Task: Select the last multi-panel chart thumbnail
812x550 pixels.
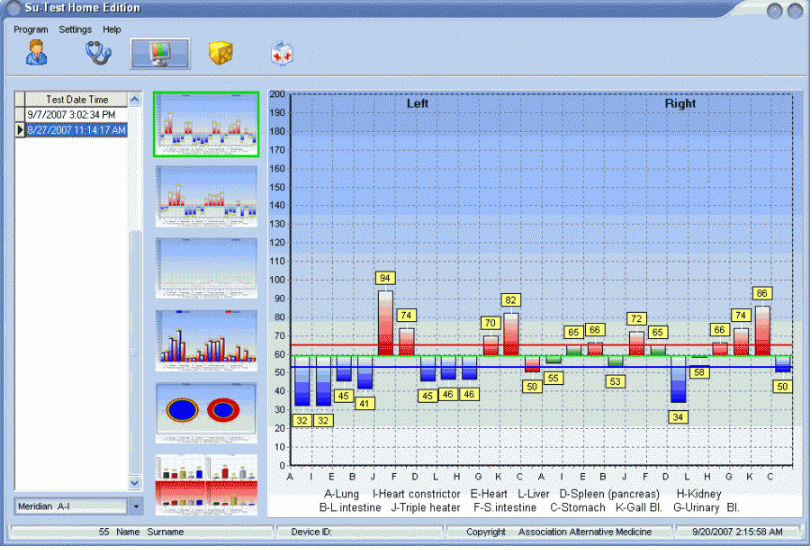Action: click(206, 484)
